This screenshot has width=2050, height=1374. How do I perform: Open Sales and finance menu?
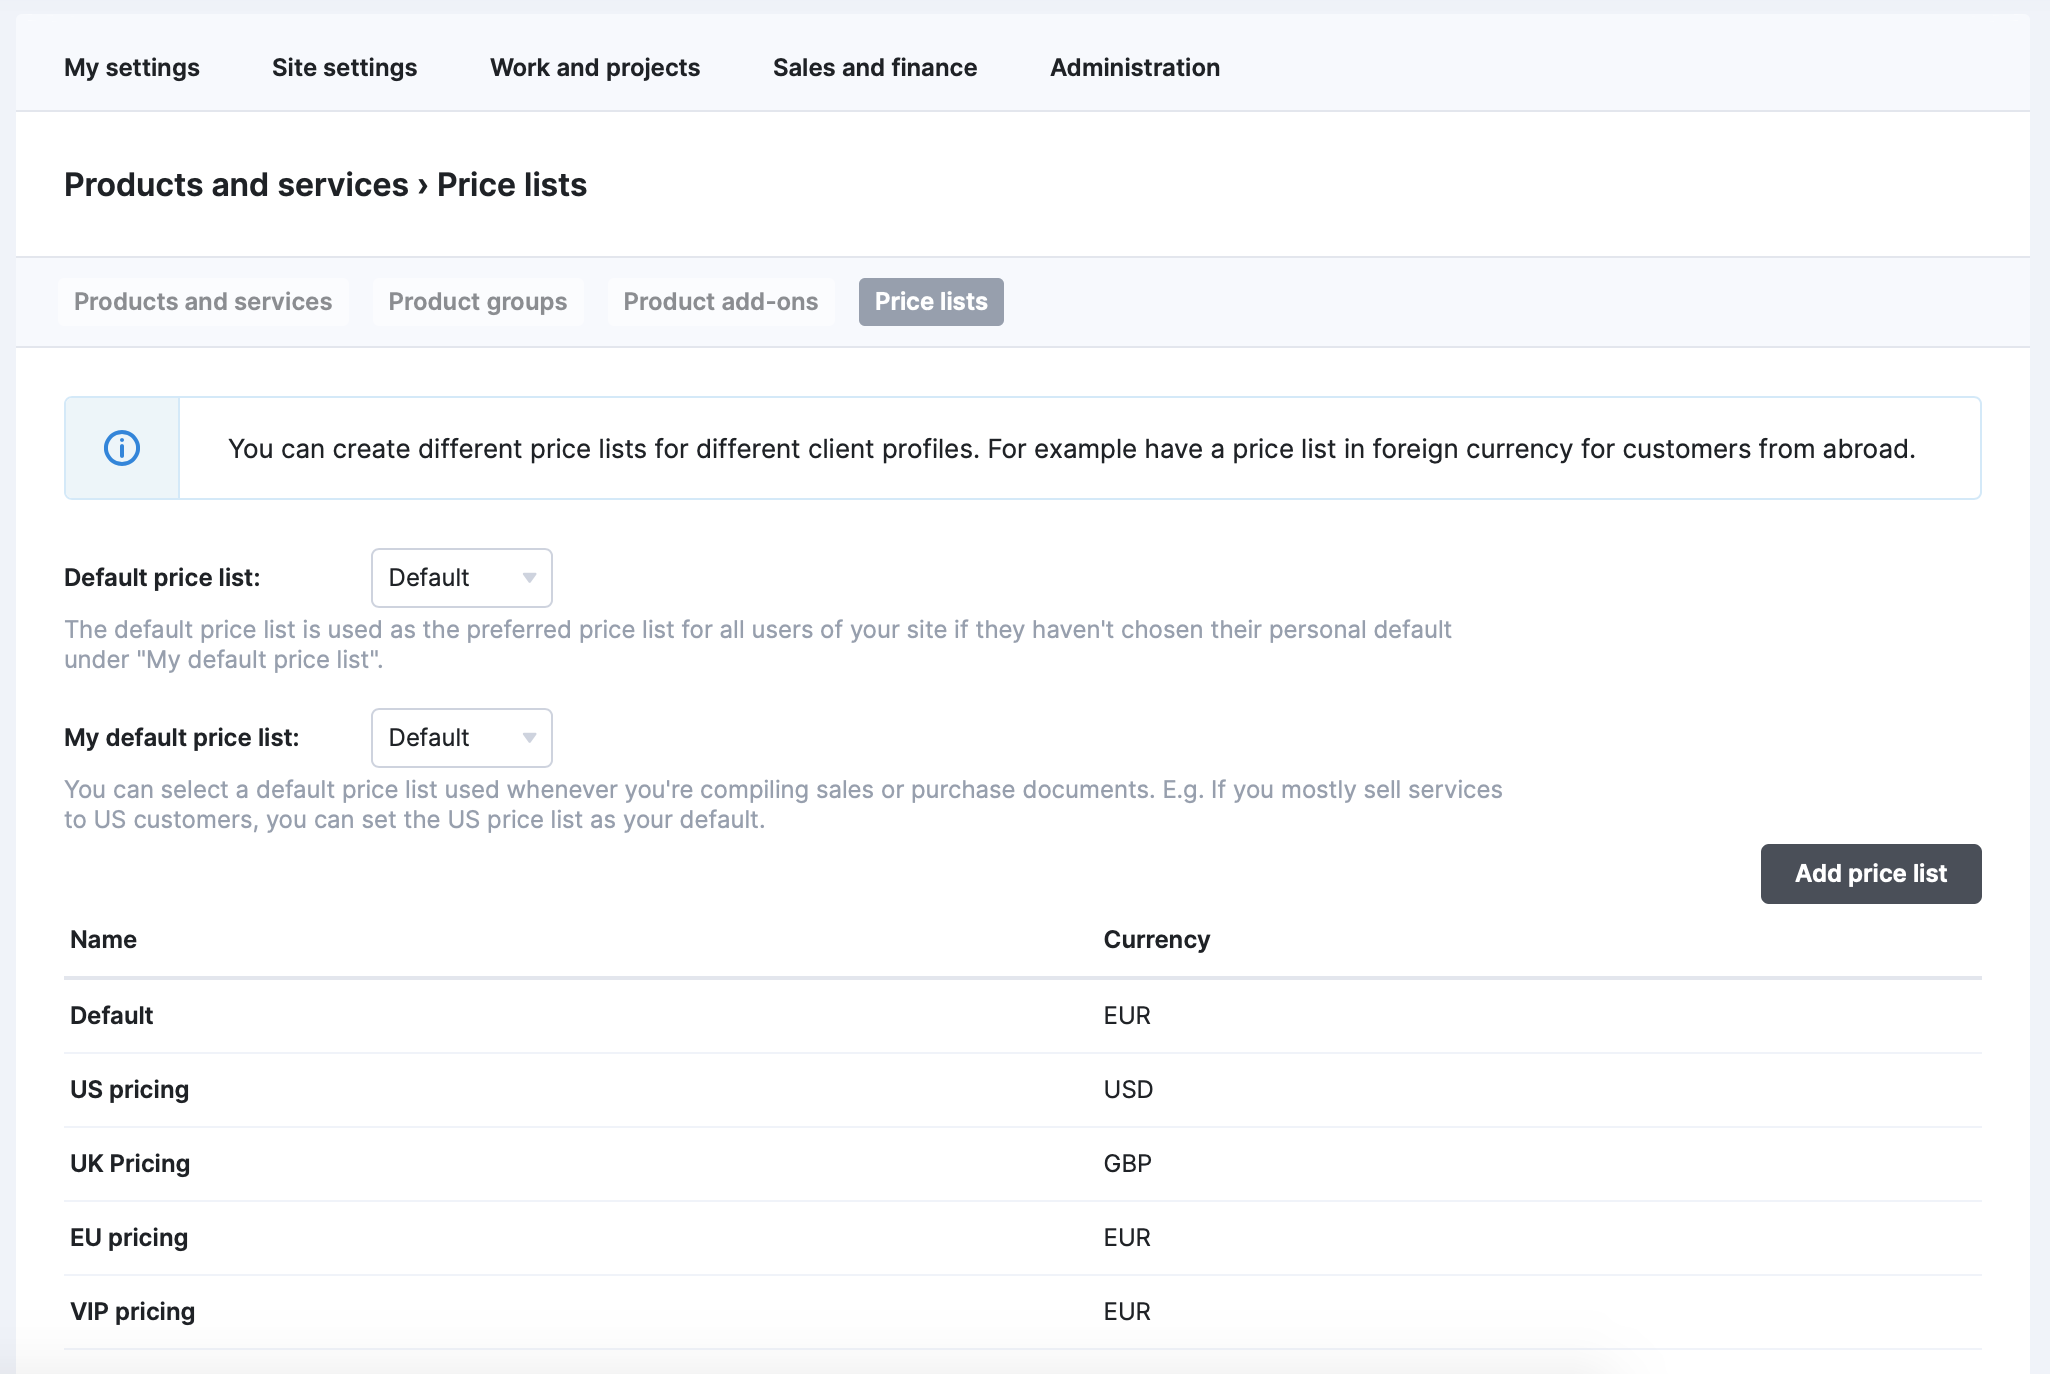(x=875, y=67)
